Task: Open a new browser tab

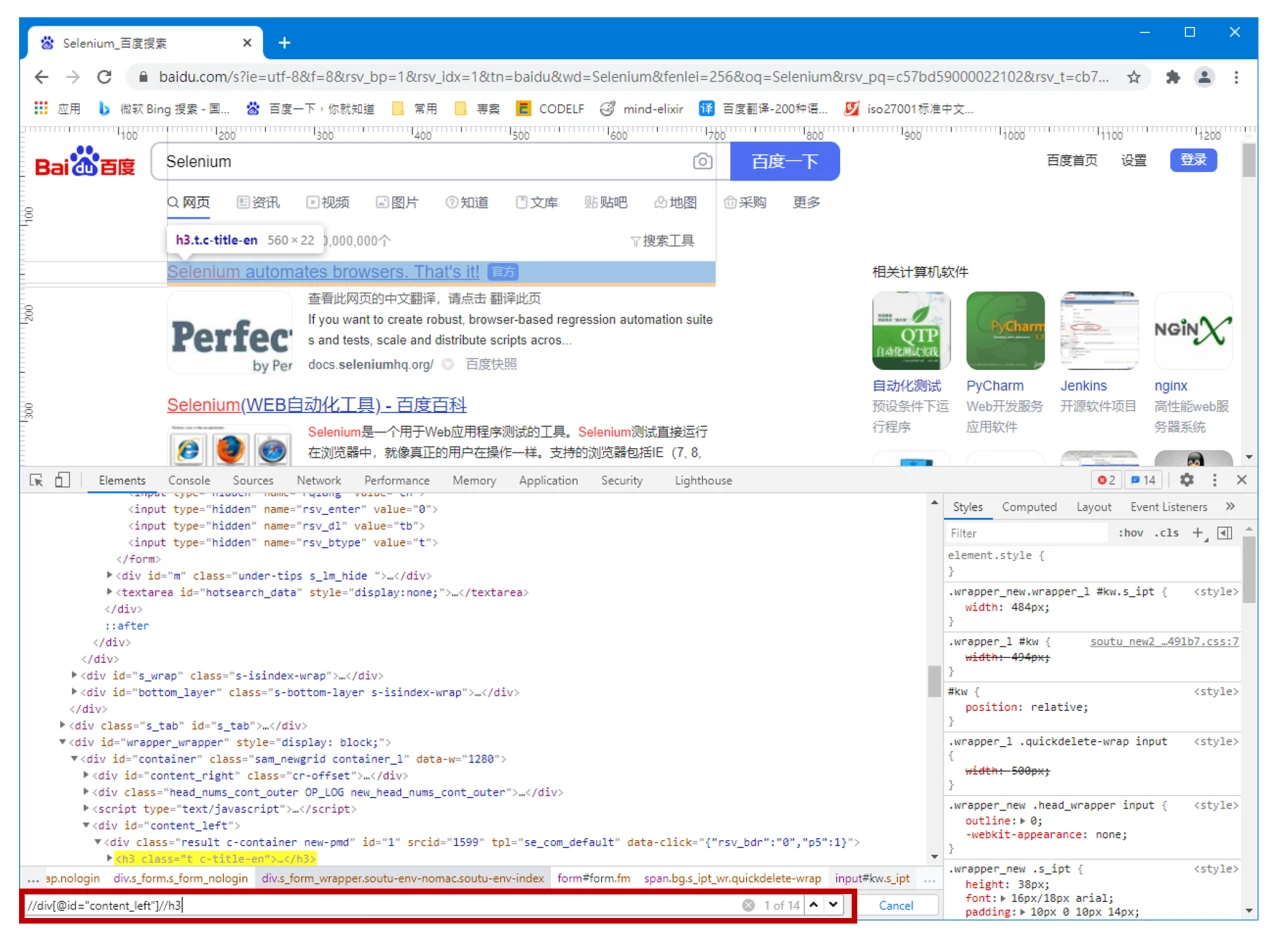Action: coord(284,43)
